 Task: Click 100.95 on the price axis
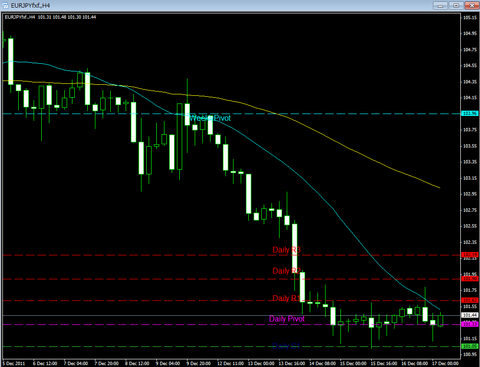pyautogui.click(x=470, y=354)
